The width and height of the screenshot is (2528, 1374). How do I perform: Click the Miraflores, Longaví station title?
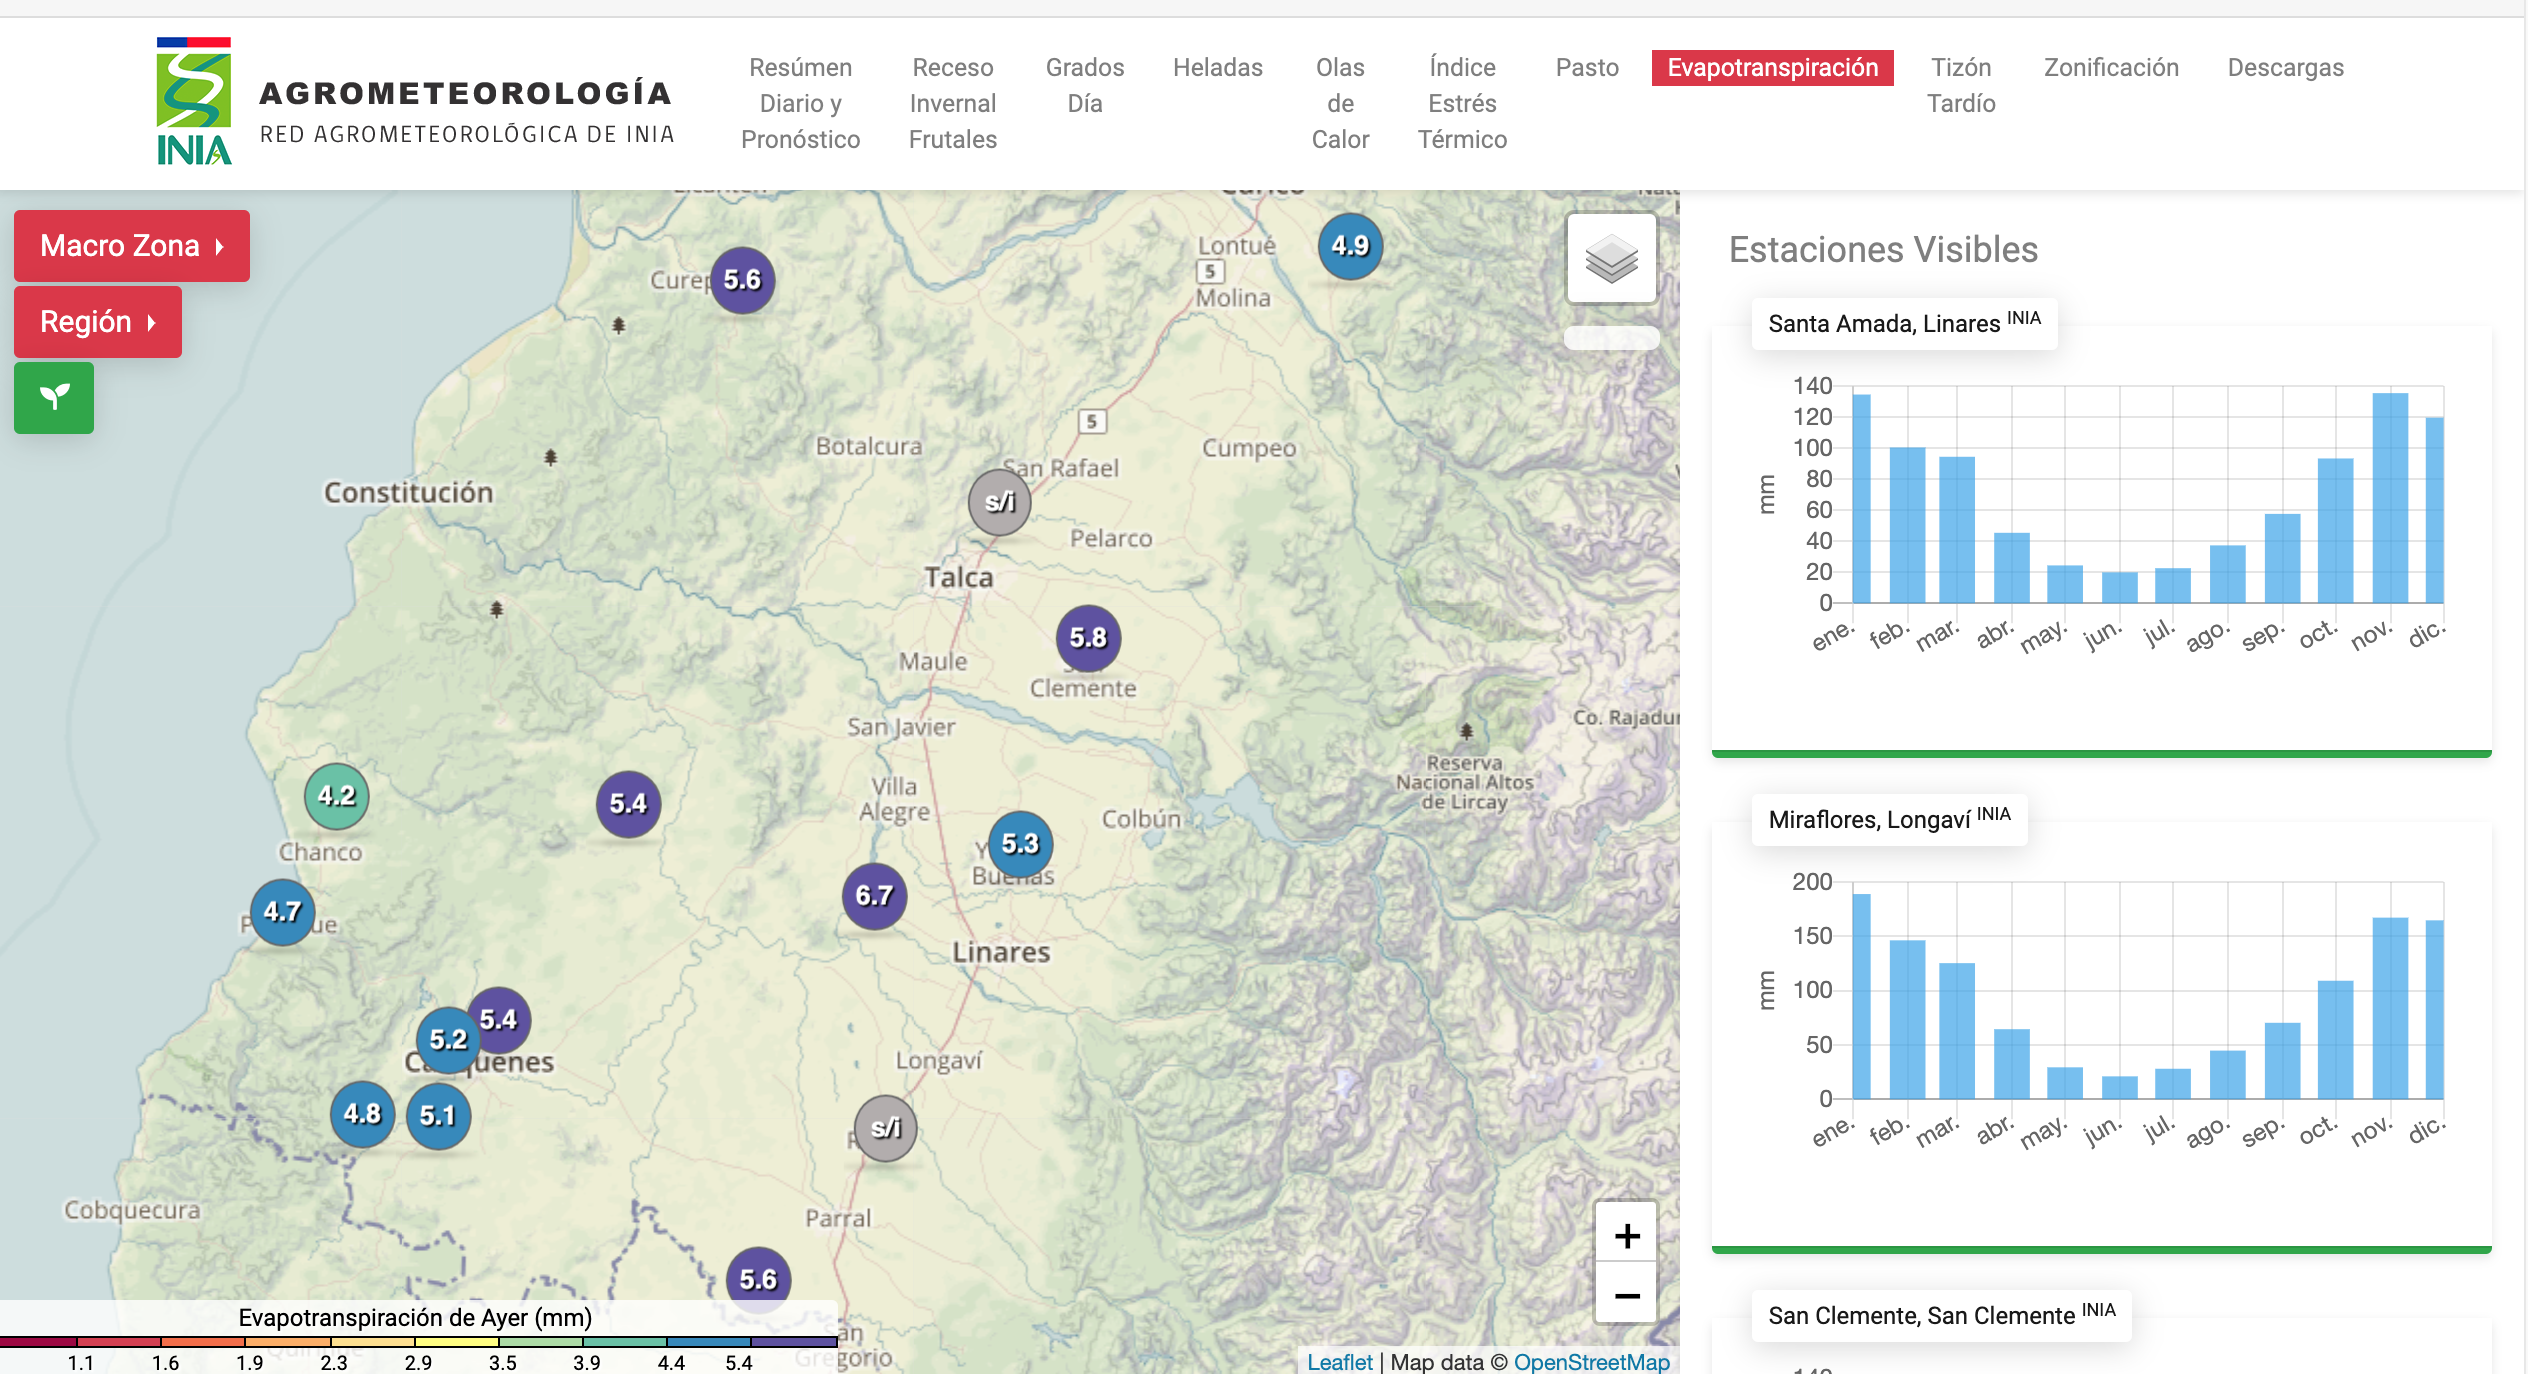click(1889, 819)
